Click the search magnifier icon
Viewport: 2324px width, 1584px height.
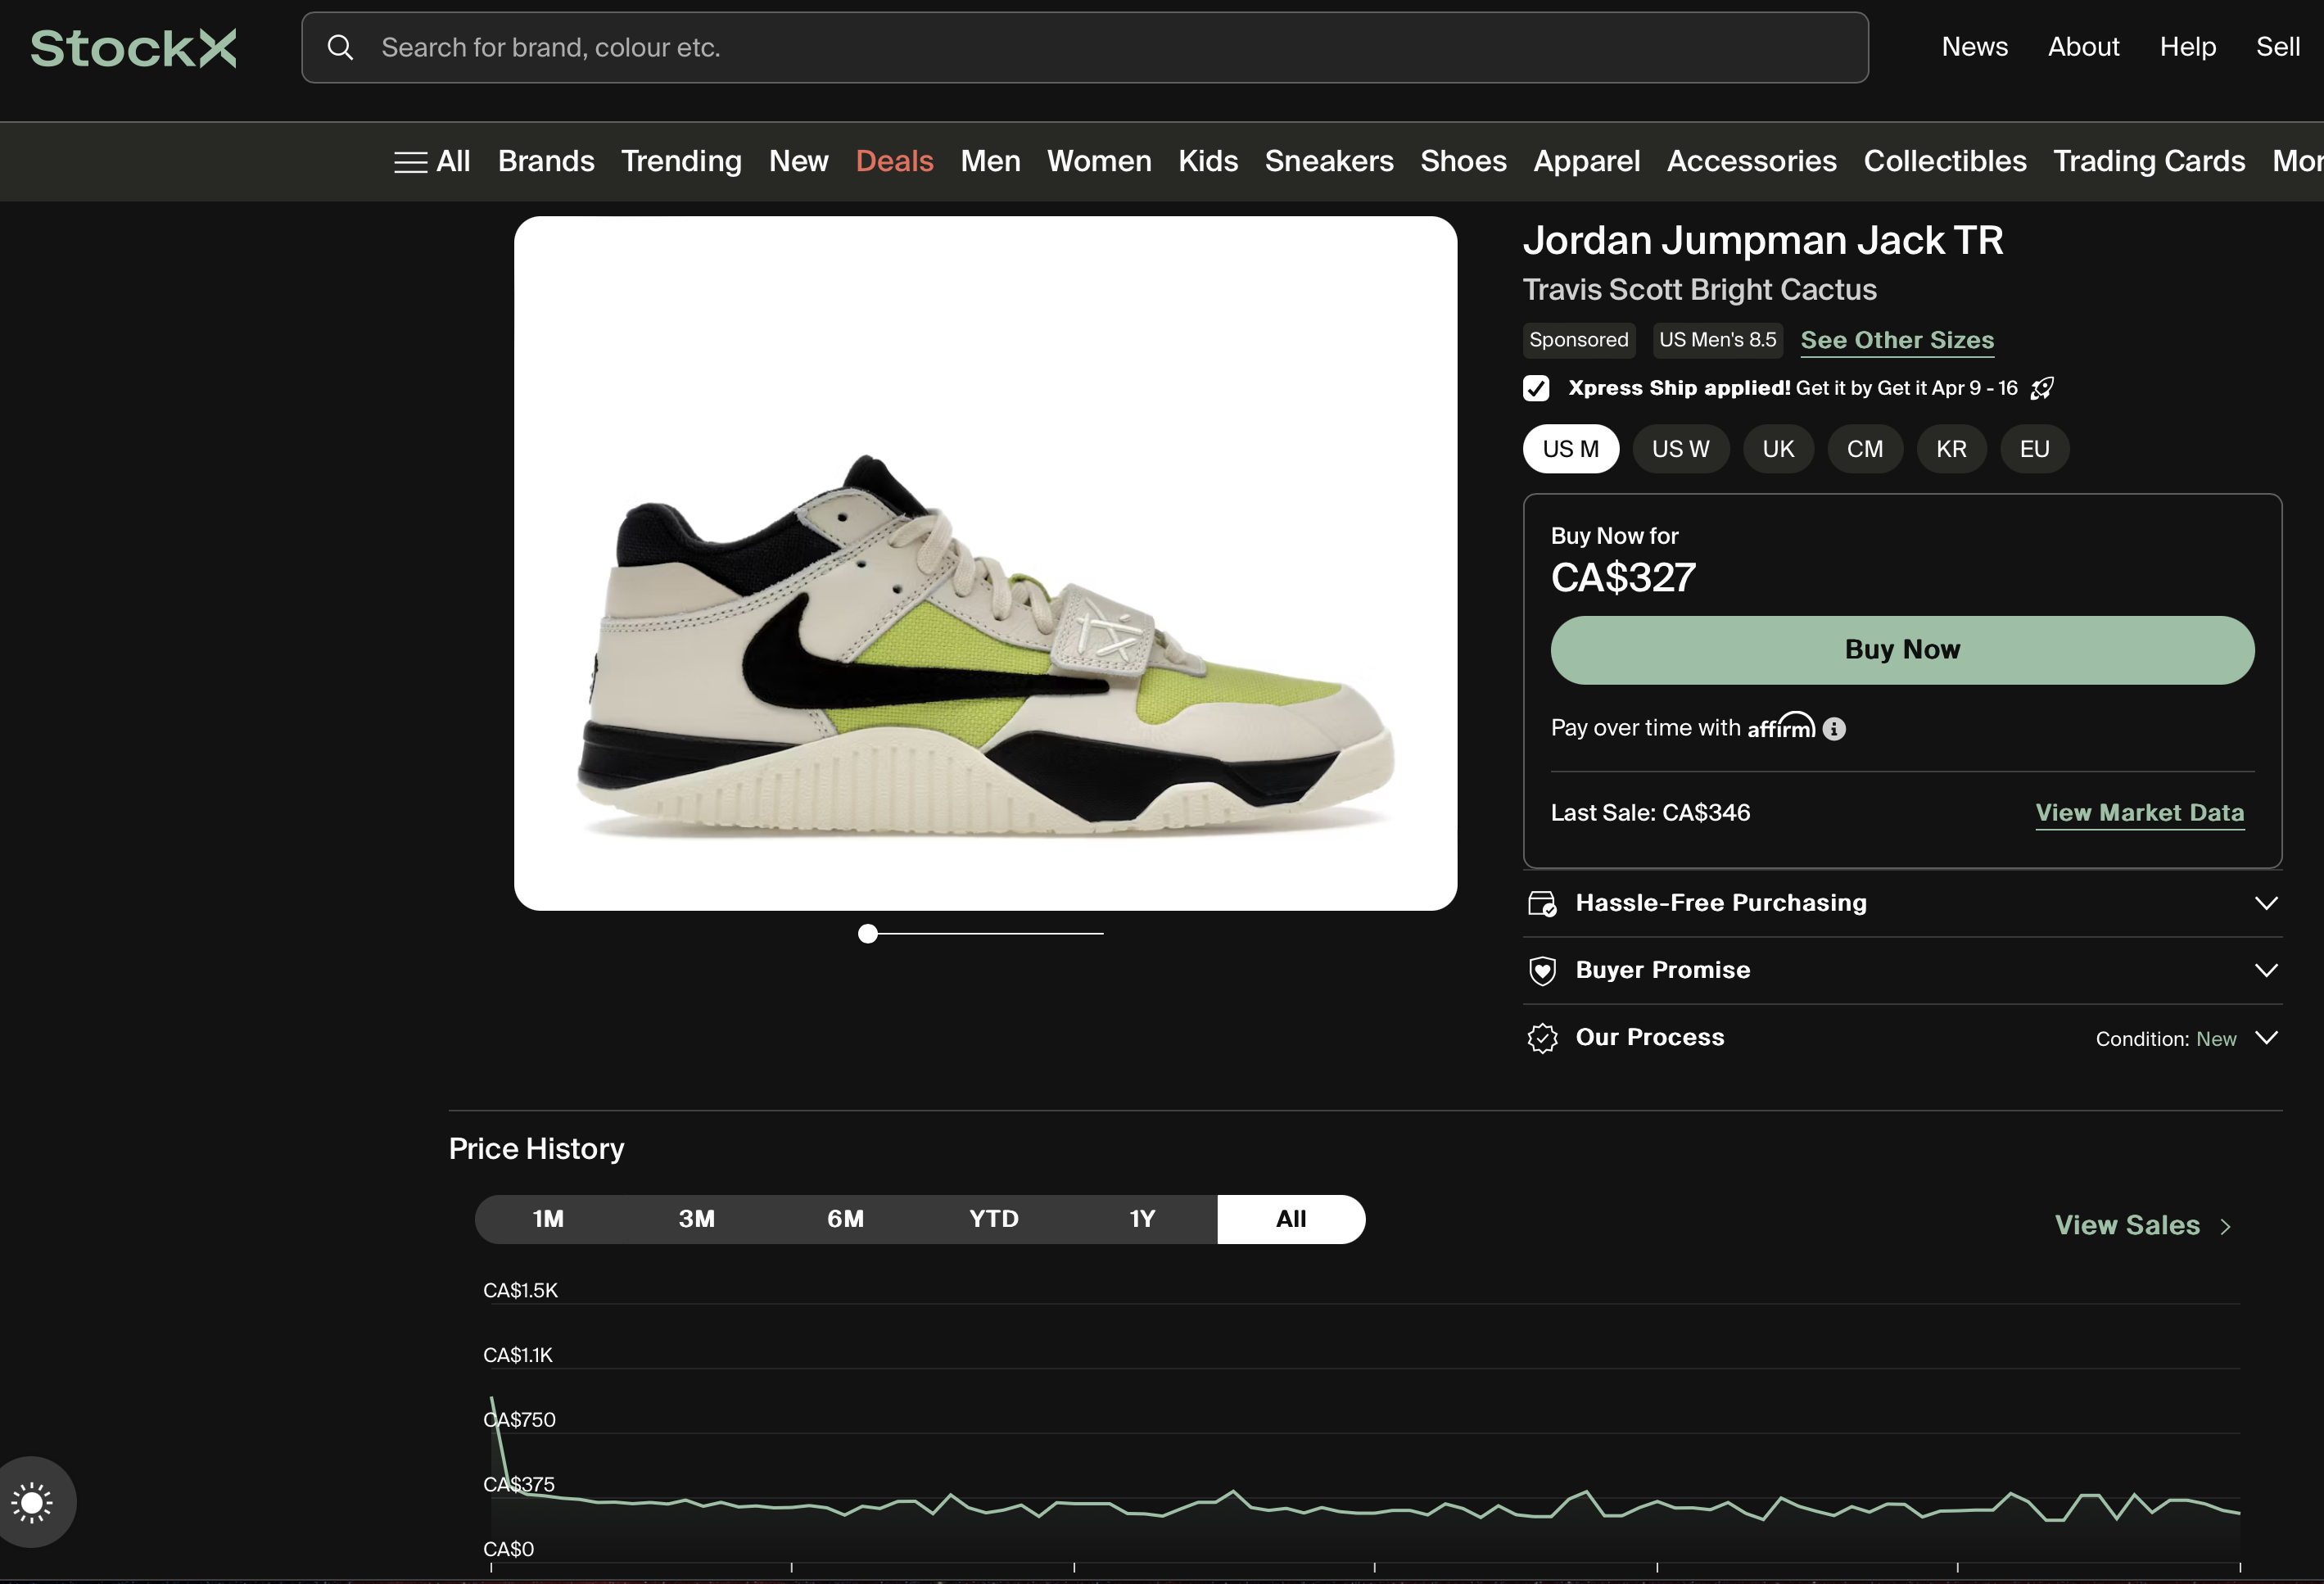point(340,47)
